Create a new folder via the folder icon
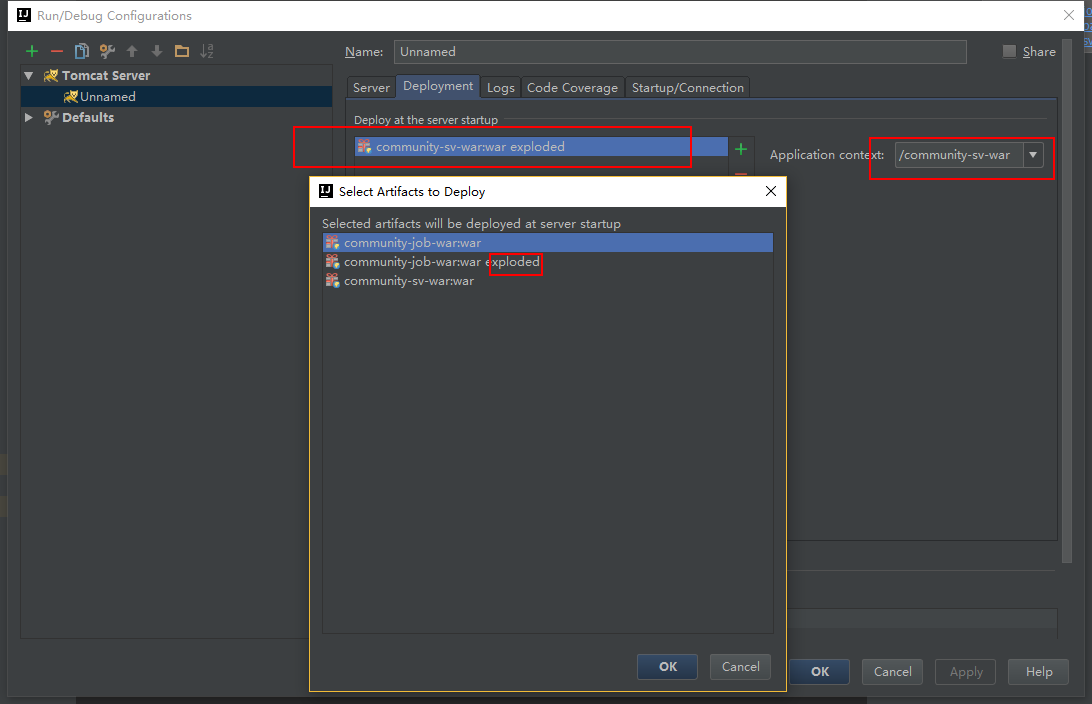1092x704 pixels. tap(182, 52)
